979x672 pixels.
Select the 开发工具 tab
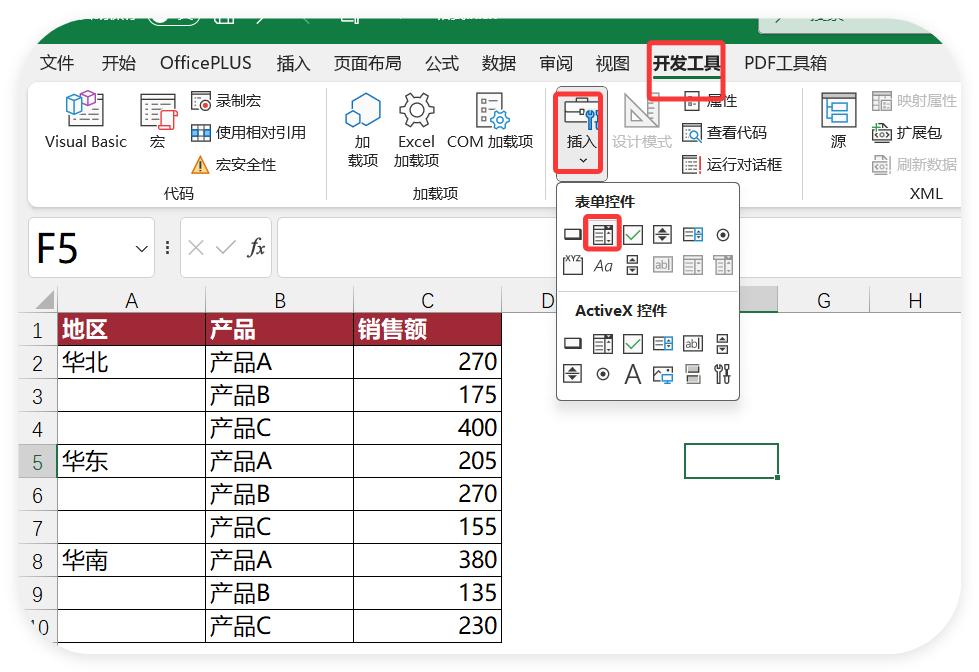pos(686,63)
